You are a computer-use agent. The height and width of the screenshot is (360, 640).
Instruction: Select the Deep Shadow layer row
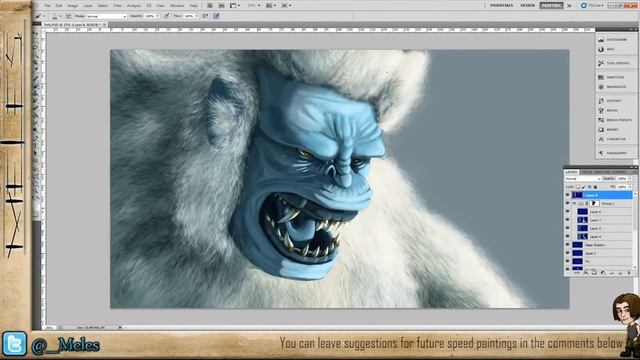602,244
